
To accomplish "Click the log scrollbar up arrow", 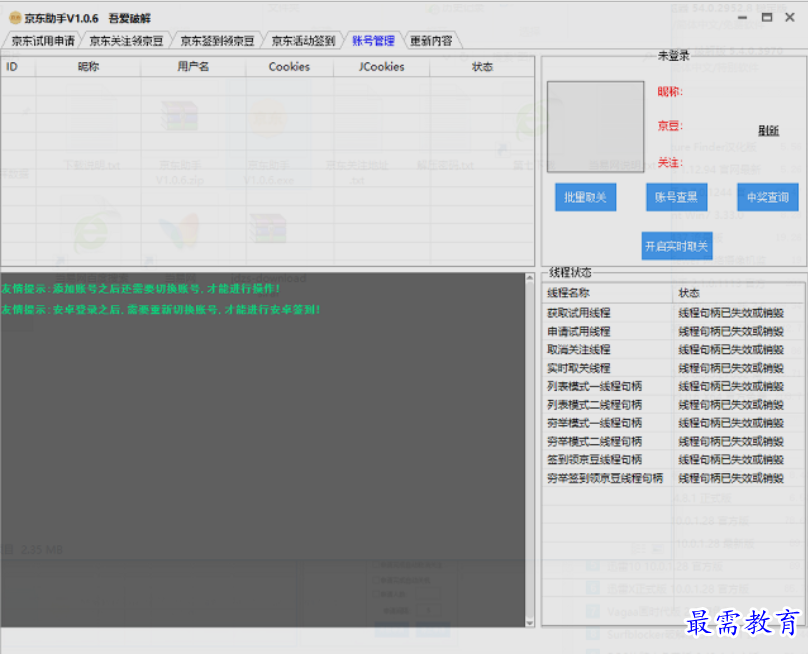I will pyautogui.click(x=530, y=278).
